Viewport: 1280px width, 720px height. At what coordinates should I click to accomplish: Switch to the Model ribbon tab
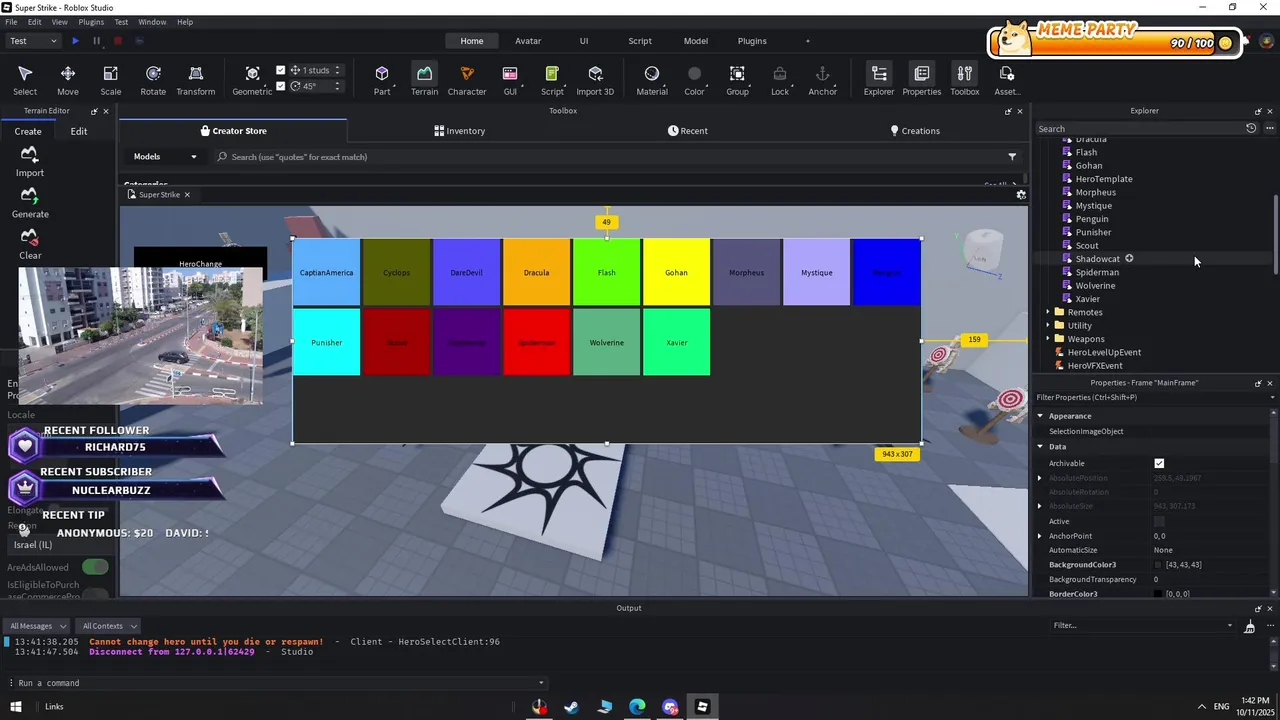click(x=696, y=41)
